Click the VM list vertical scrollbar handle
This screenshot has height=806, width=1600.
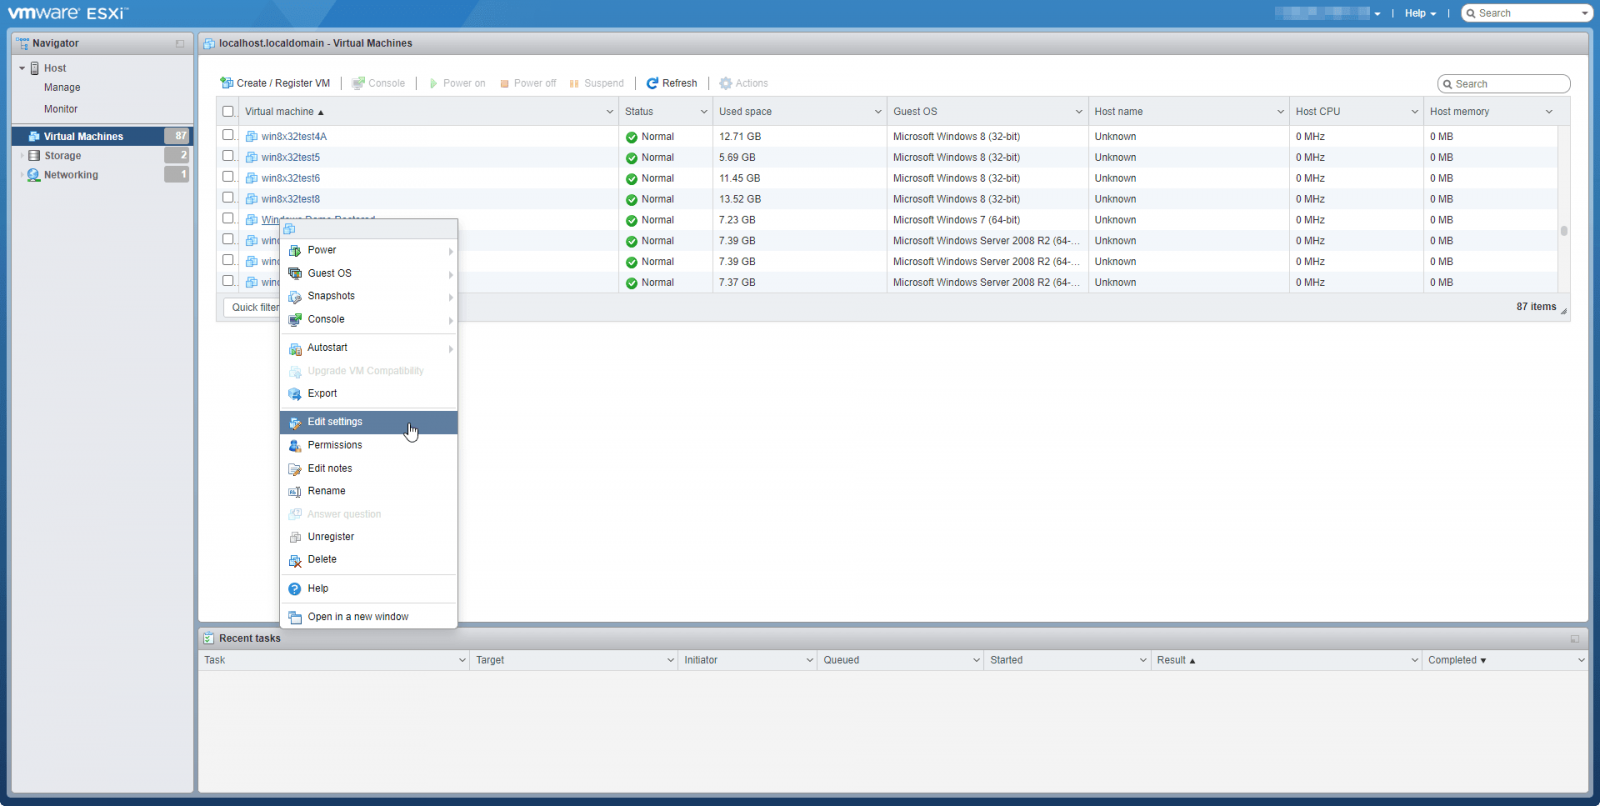[x=1564, y=231]
